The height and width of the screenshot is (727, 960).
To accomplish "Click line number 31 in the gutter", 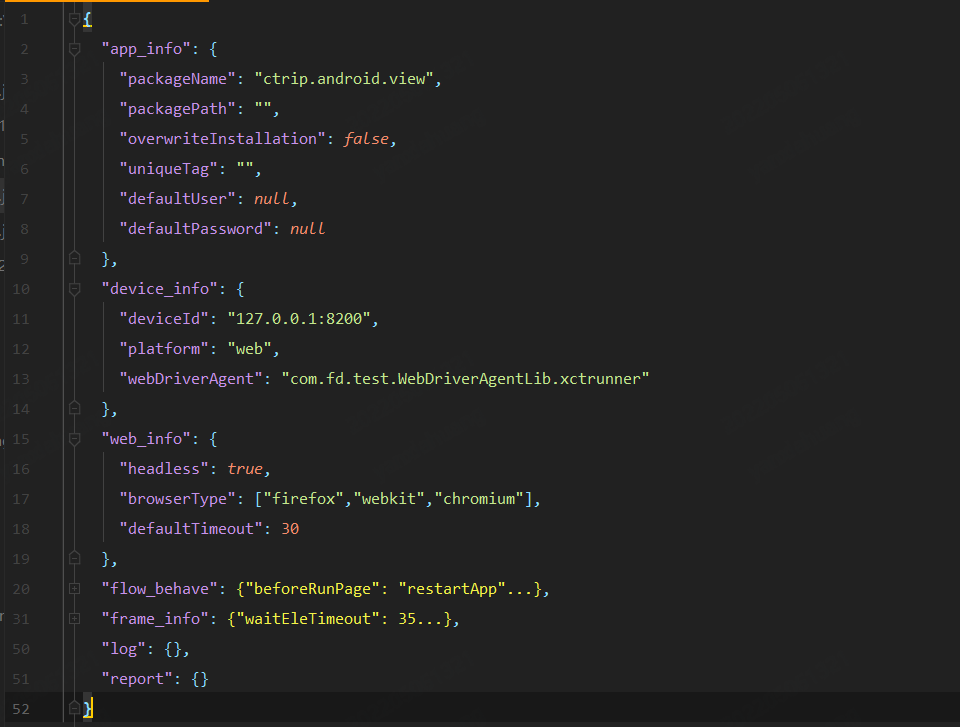I will pos(21,619).
